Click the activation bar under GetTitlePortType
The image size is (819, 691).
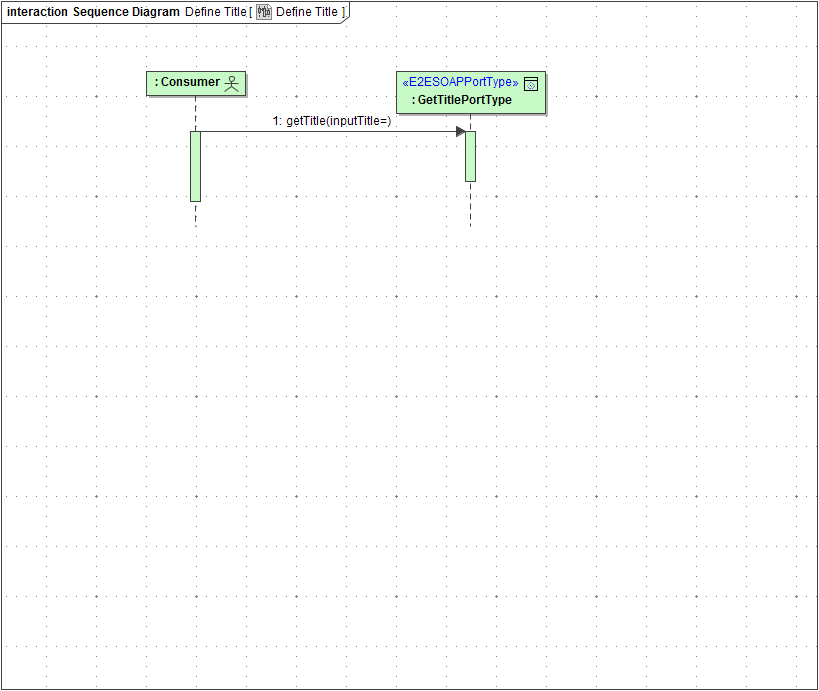click(x=470, y=155)
